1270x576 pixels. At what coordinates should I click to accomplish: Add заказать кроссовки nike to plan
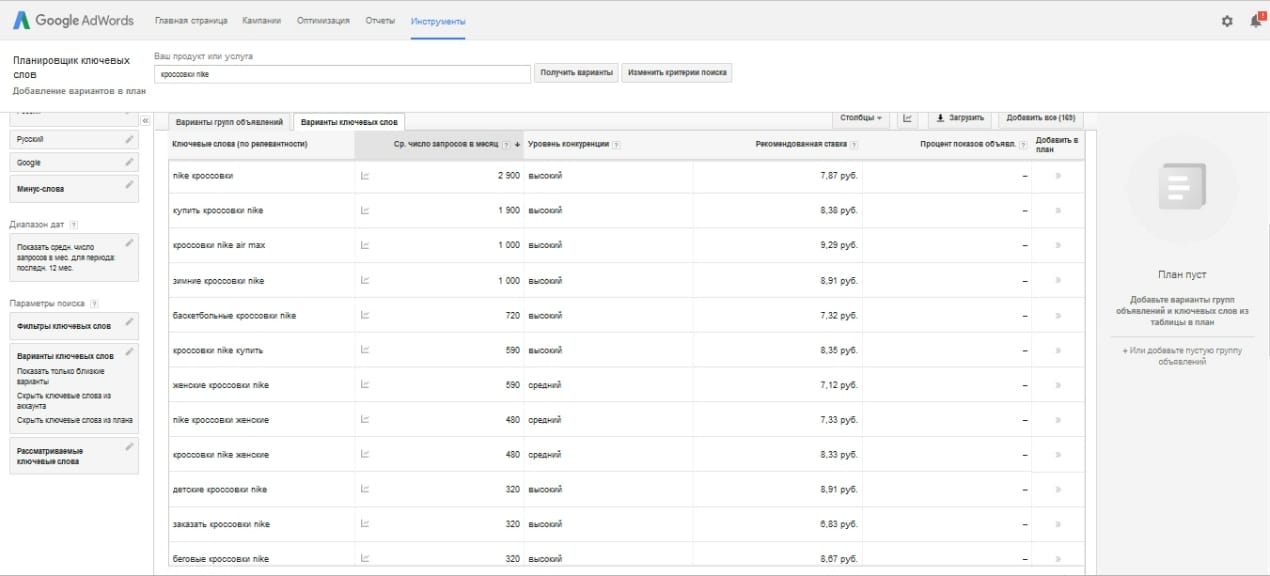coord(1058,525)
